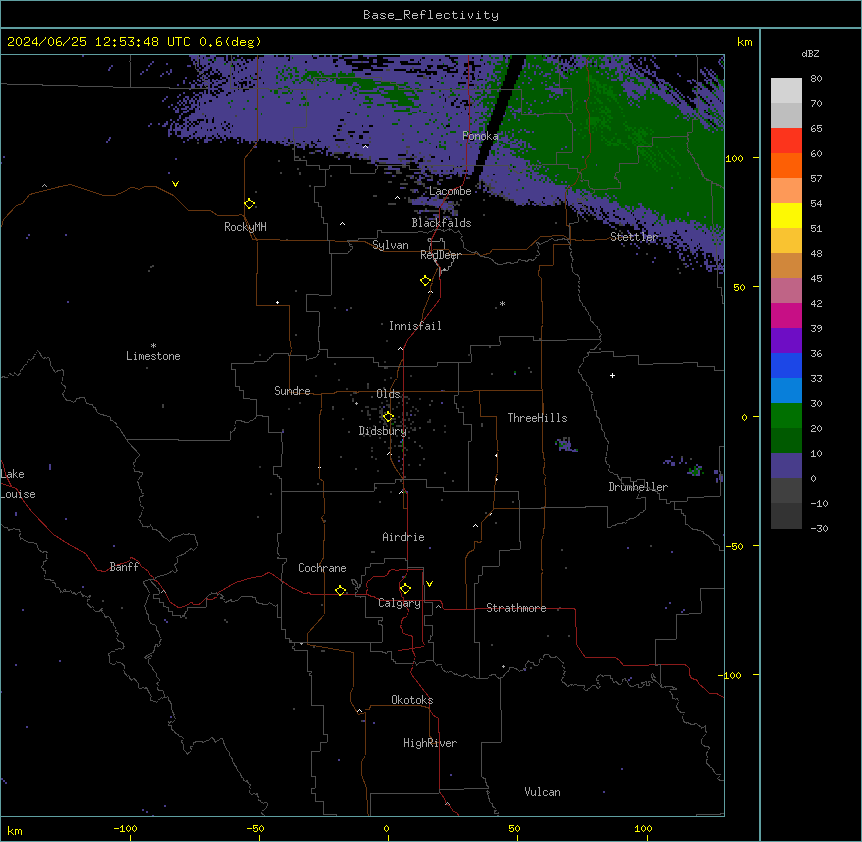Click the Cochrane town label
The height and width of the screenshot is (842, 862).
322,568
